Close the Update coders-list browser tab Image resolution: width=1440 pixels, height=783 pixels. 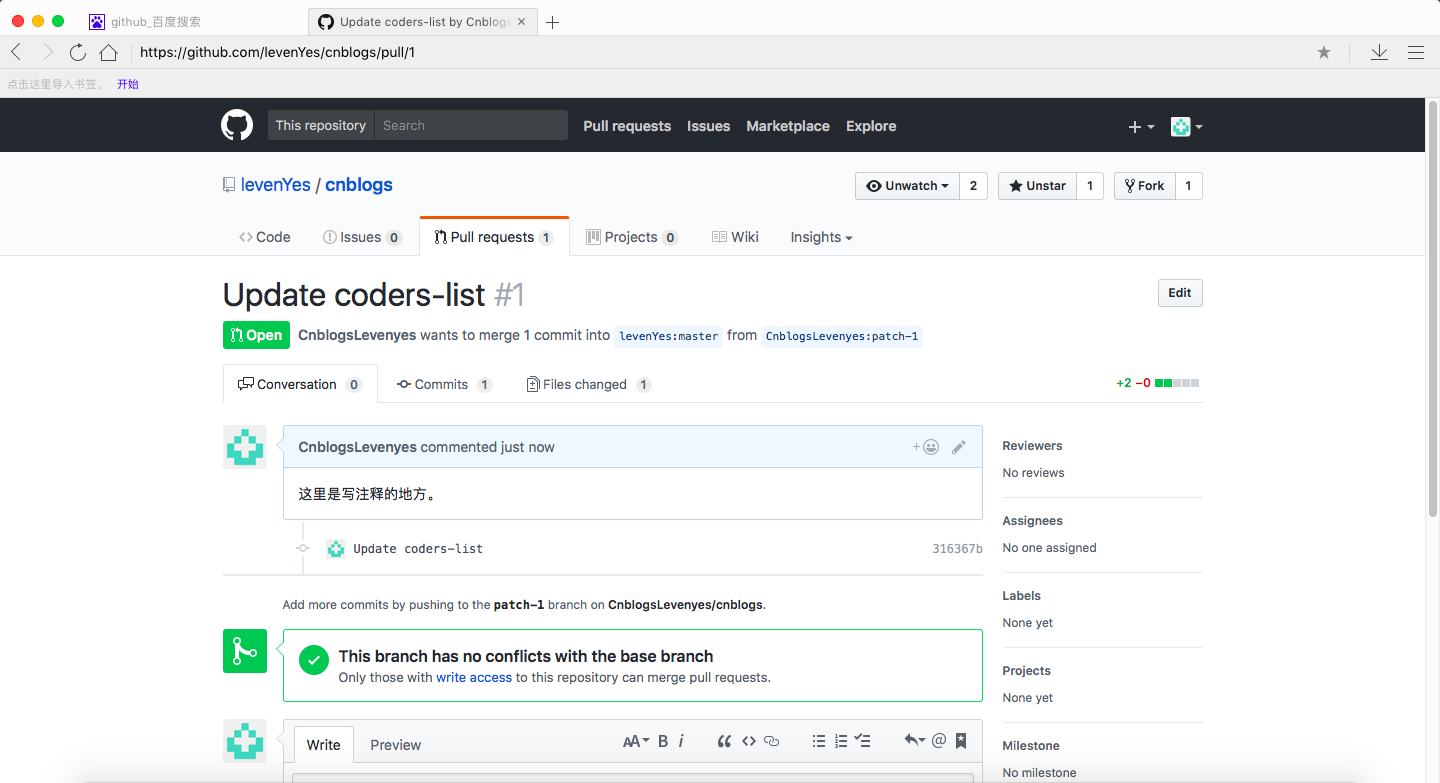click(x=522, y=22)
